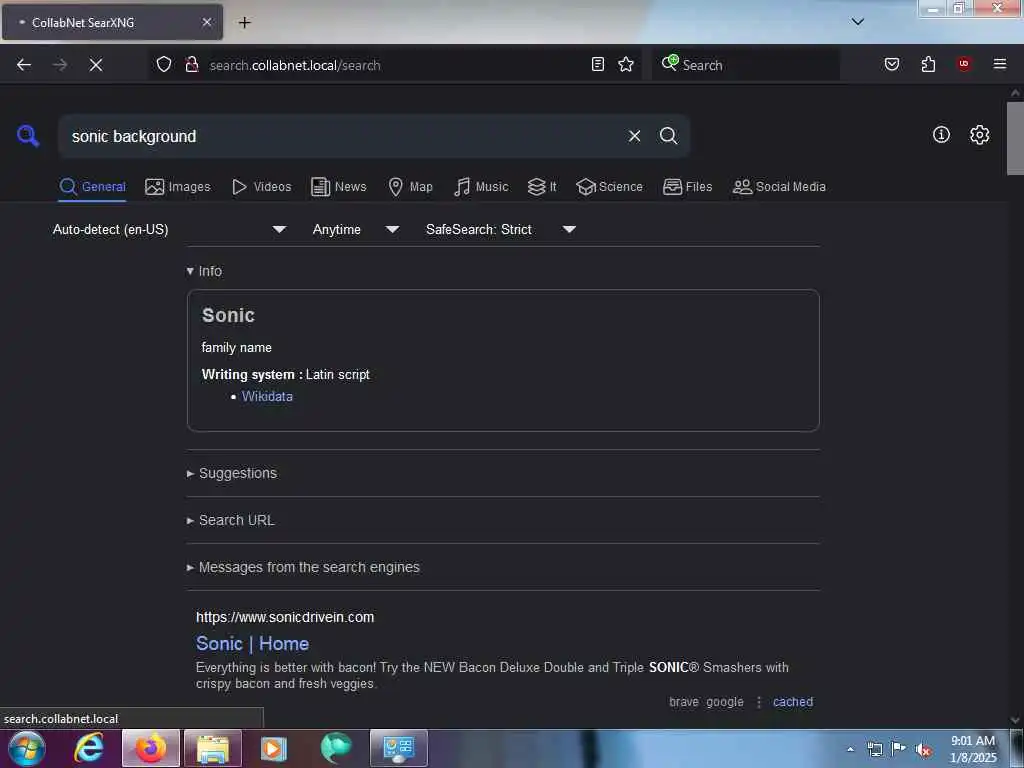Open the Wikidata link
The height and width of the screenshot is (768, 1024).
tap(267, 396)
